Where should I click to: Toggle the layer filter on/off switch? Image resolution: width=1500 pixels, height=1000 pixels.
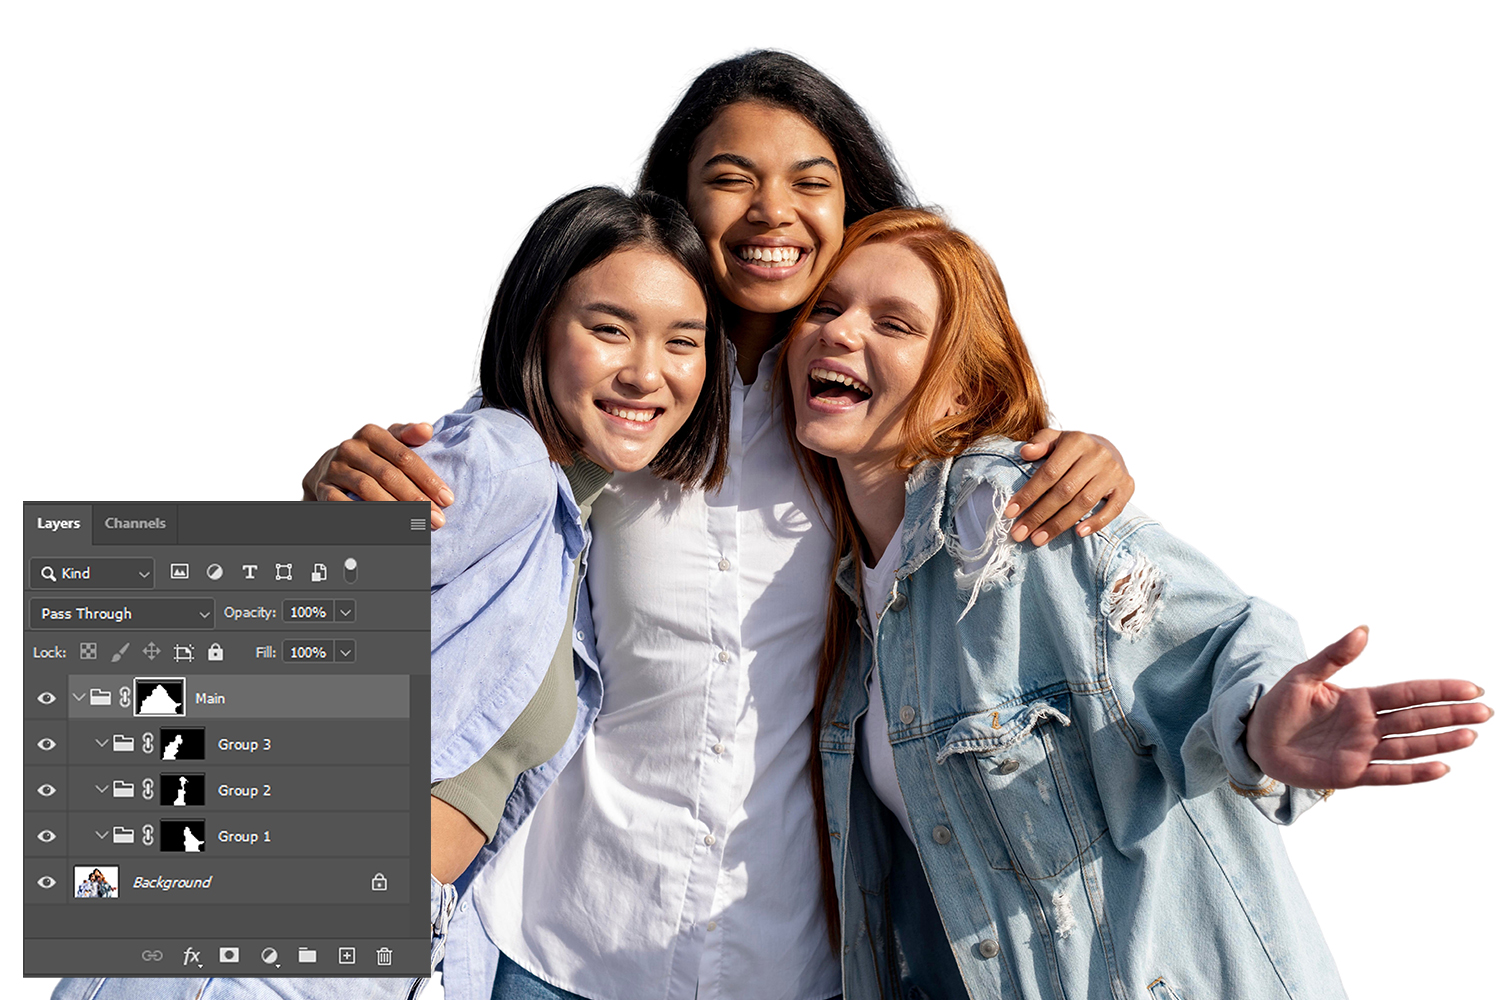pos(350,570)
